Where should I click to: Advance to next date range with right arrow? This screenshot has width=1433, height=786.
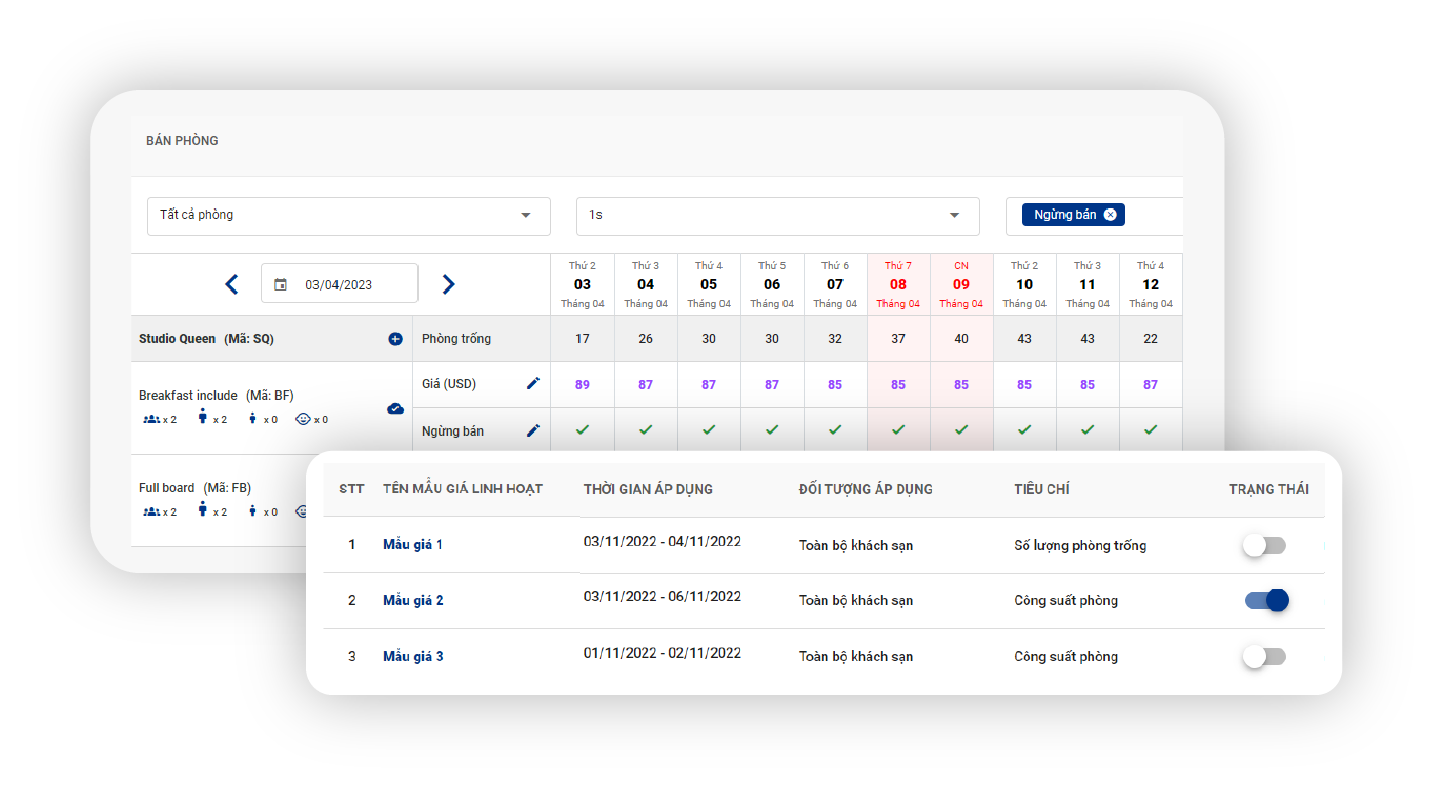448,284
